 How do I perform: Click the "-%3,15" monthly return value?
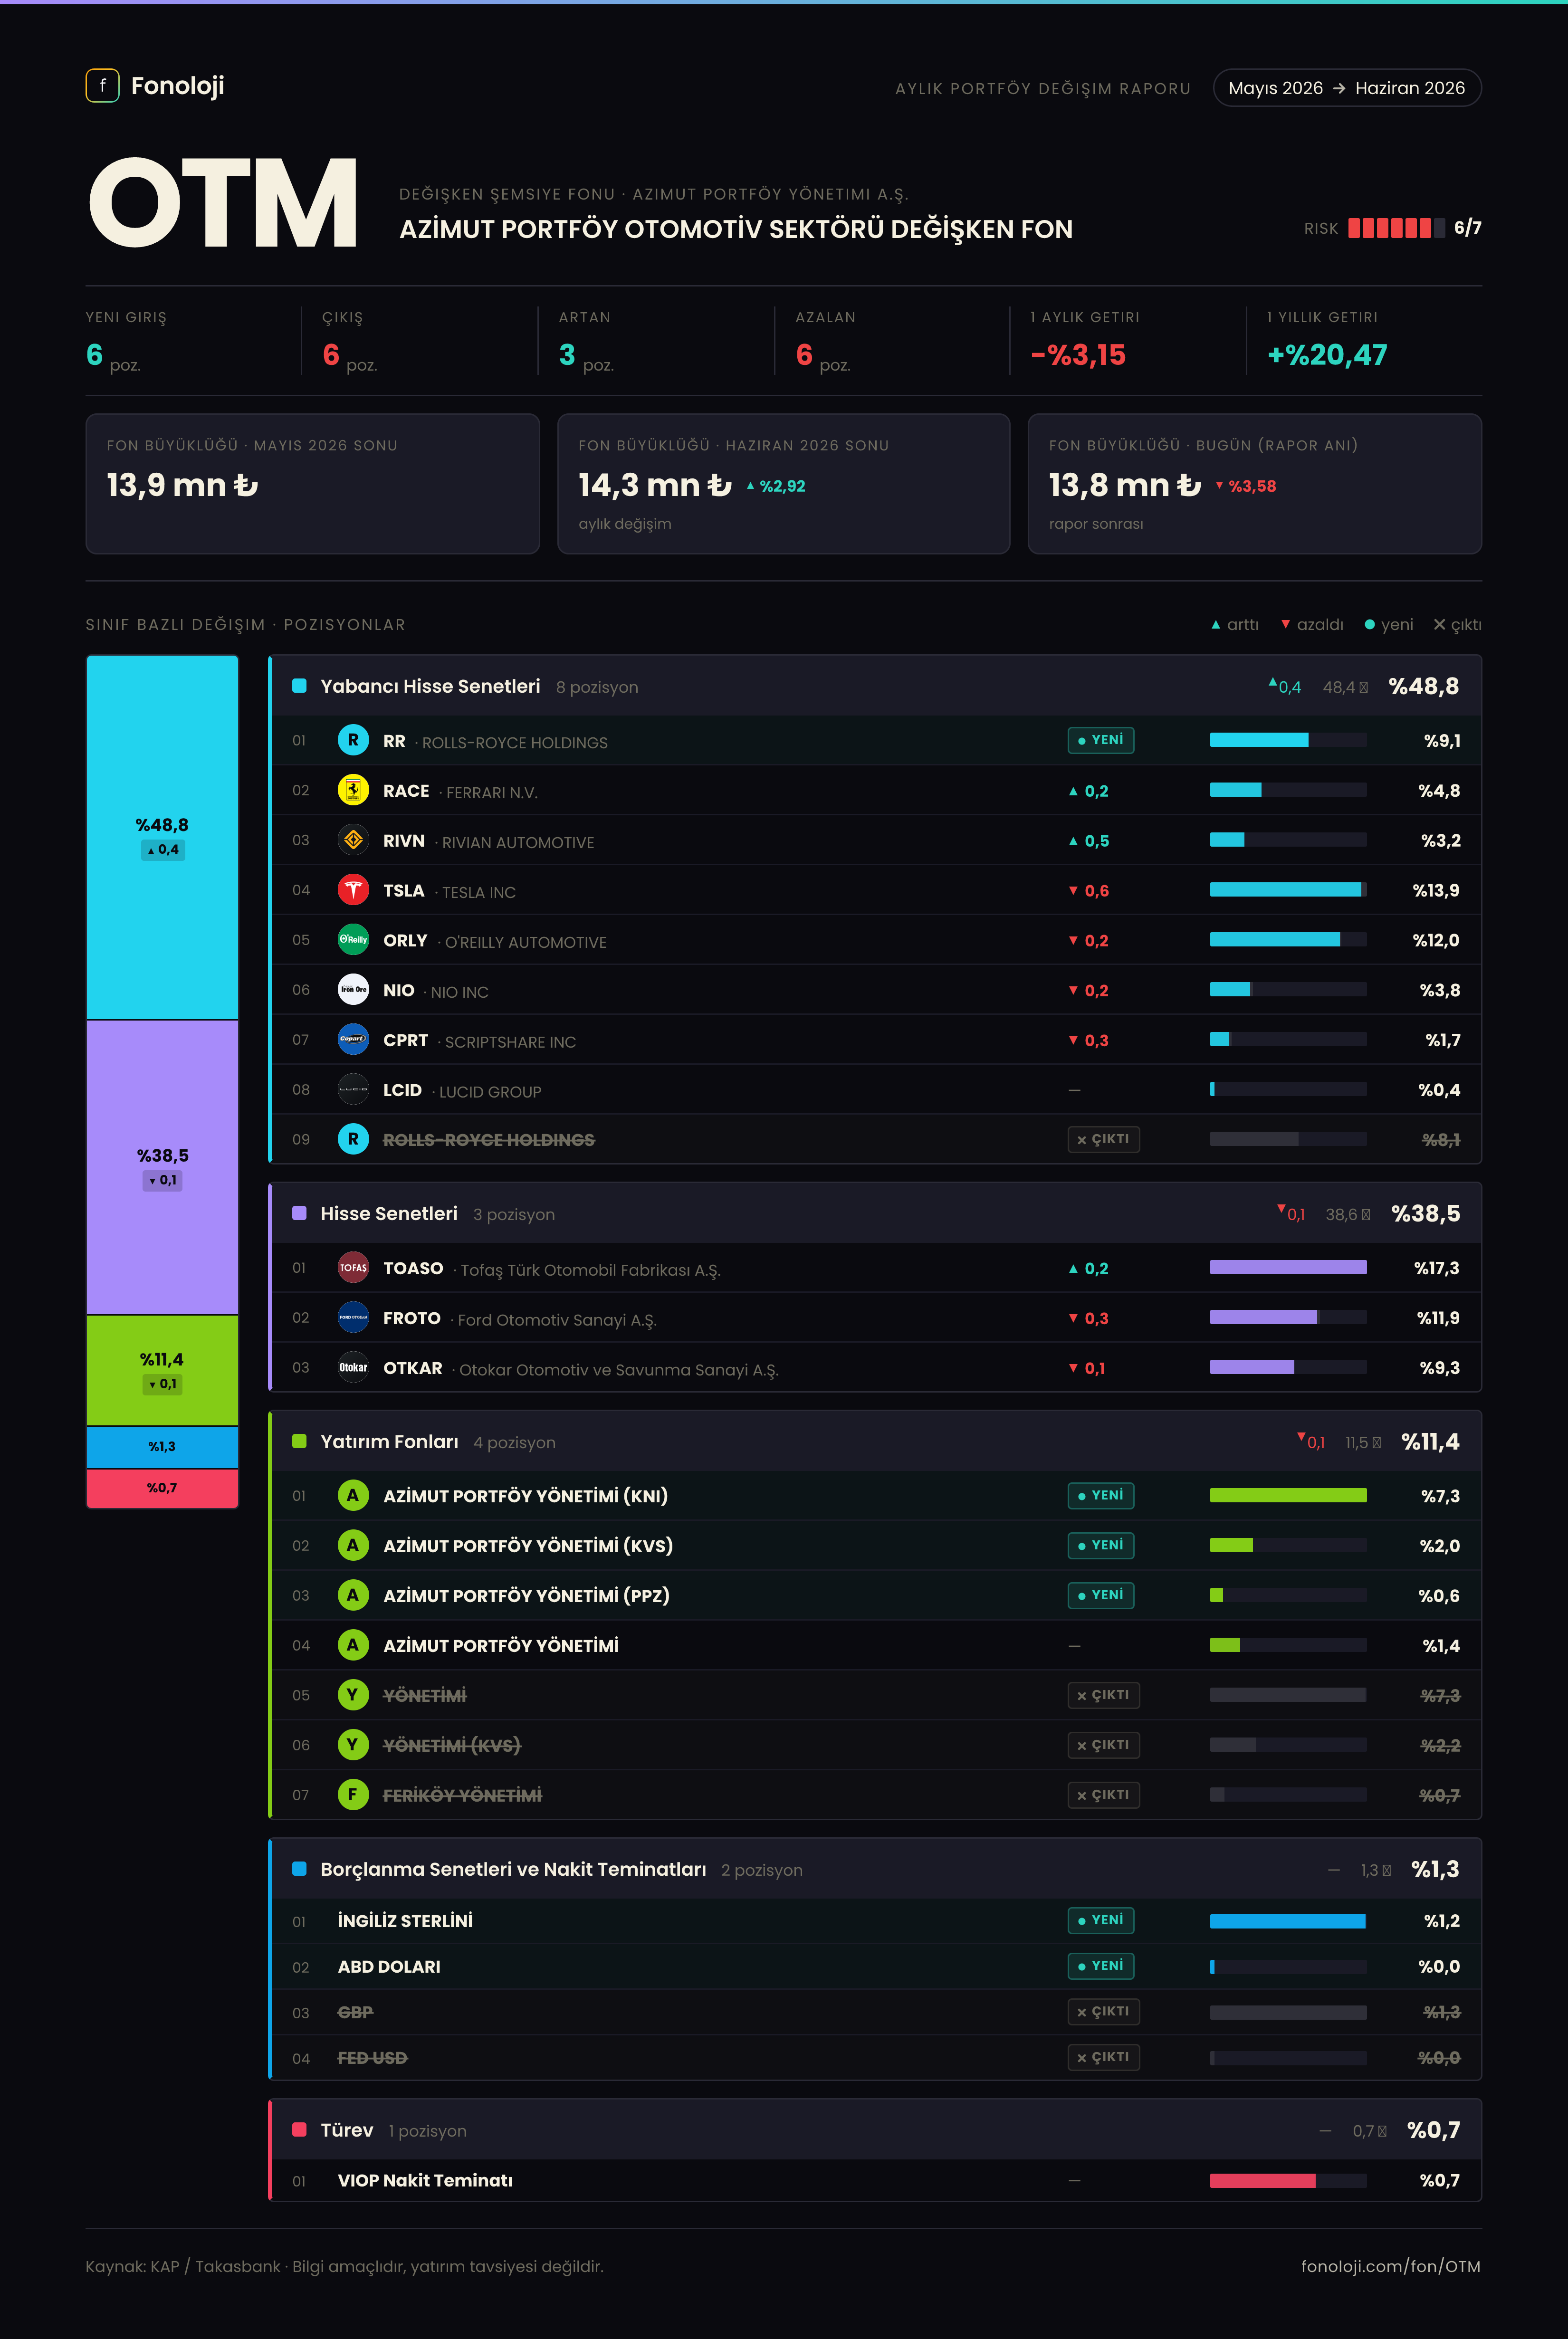1078,355
